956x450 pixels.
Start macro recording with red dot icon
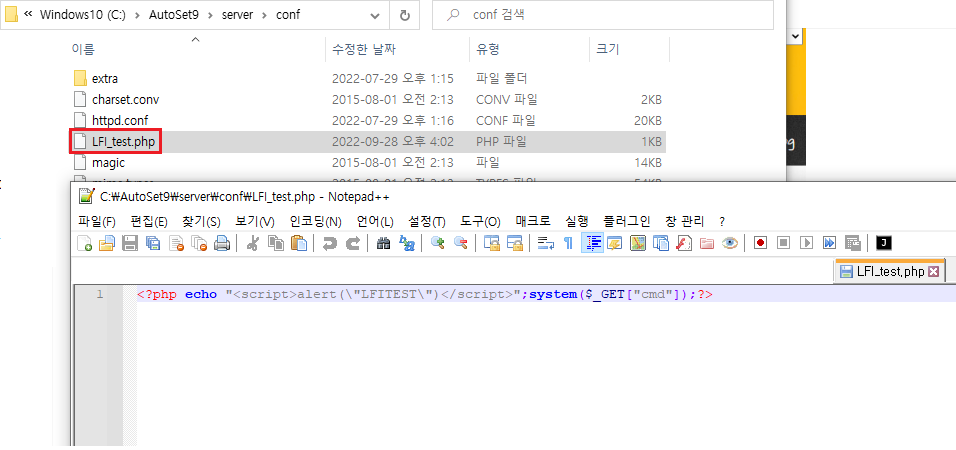(760, 243)
